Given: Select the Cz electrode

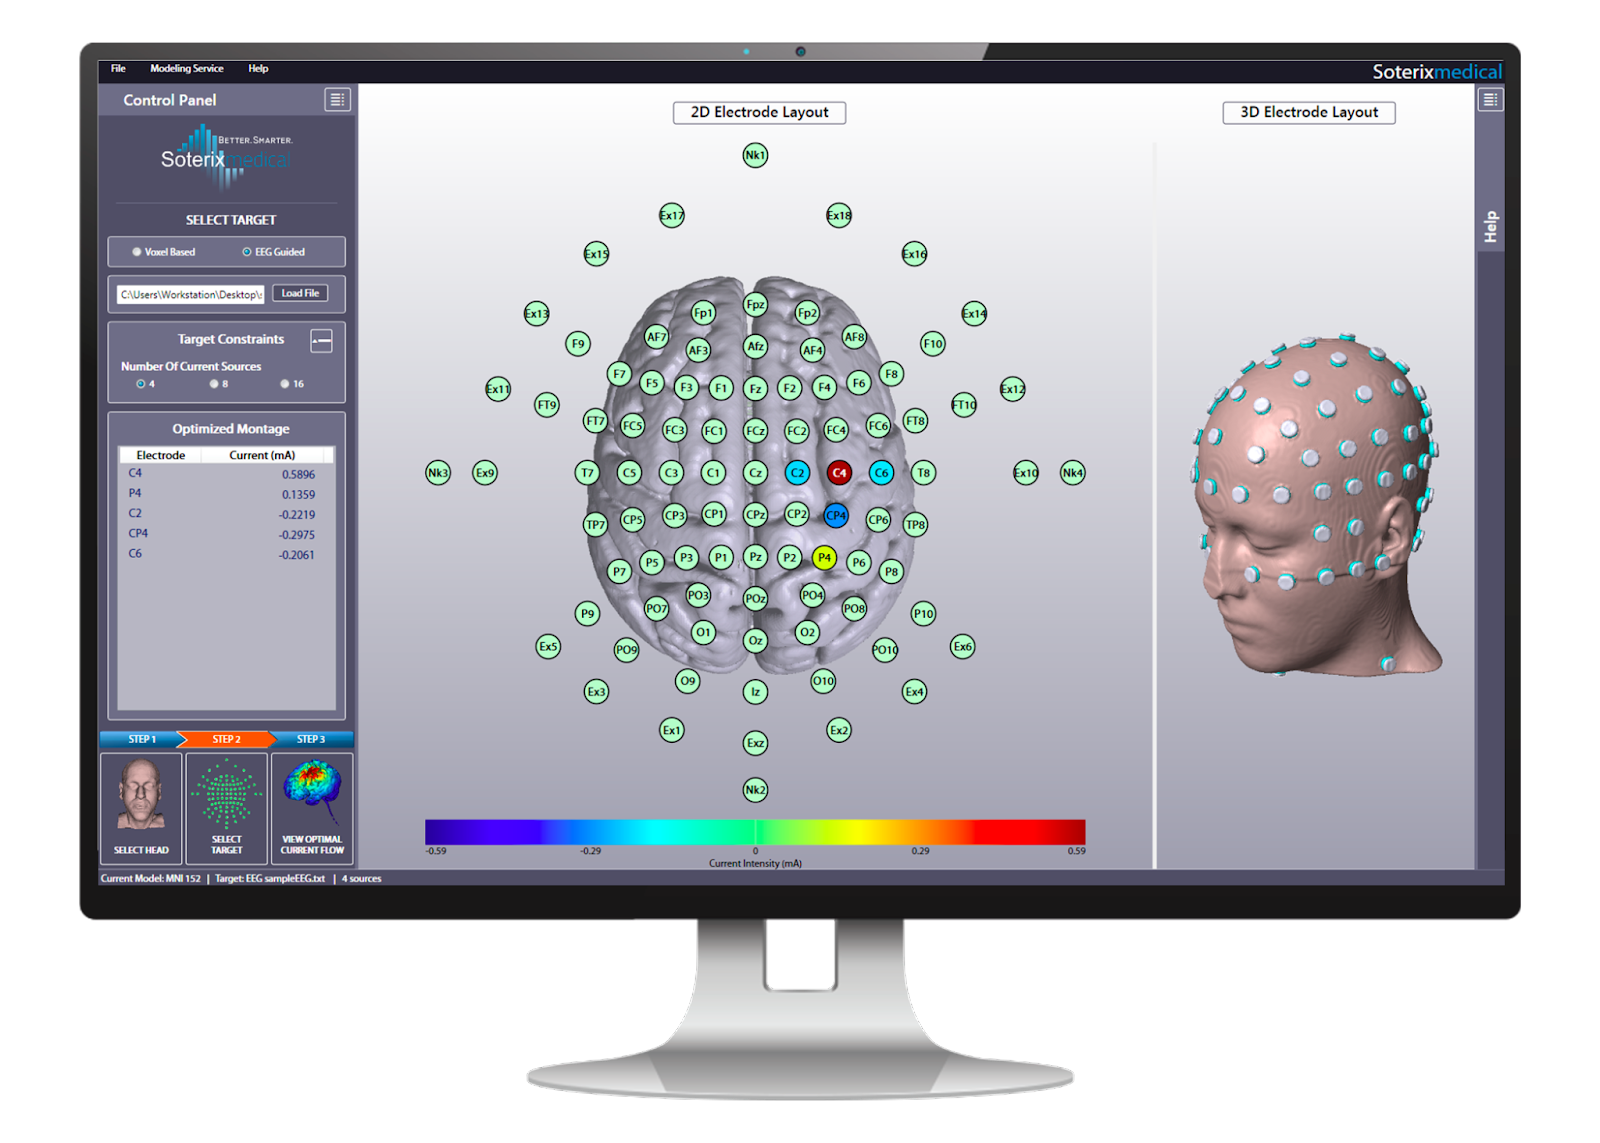Looking at the screenshot, I should (755, 473).
